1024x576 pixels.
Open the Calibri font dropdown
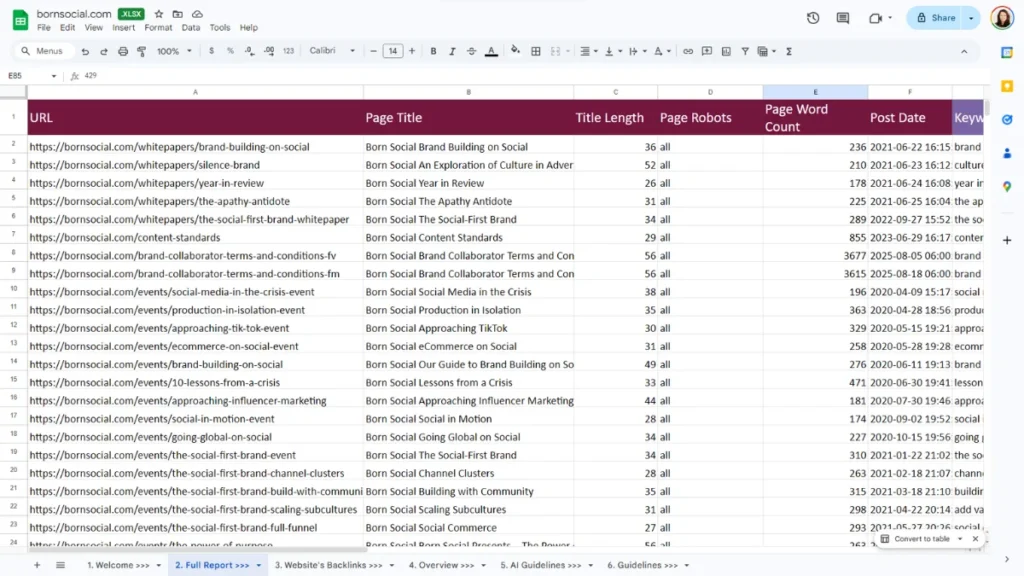tap(332, 51)
